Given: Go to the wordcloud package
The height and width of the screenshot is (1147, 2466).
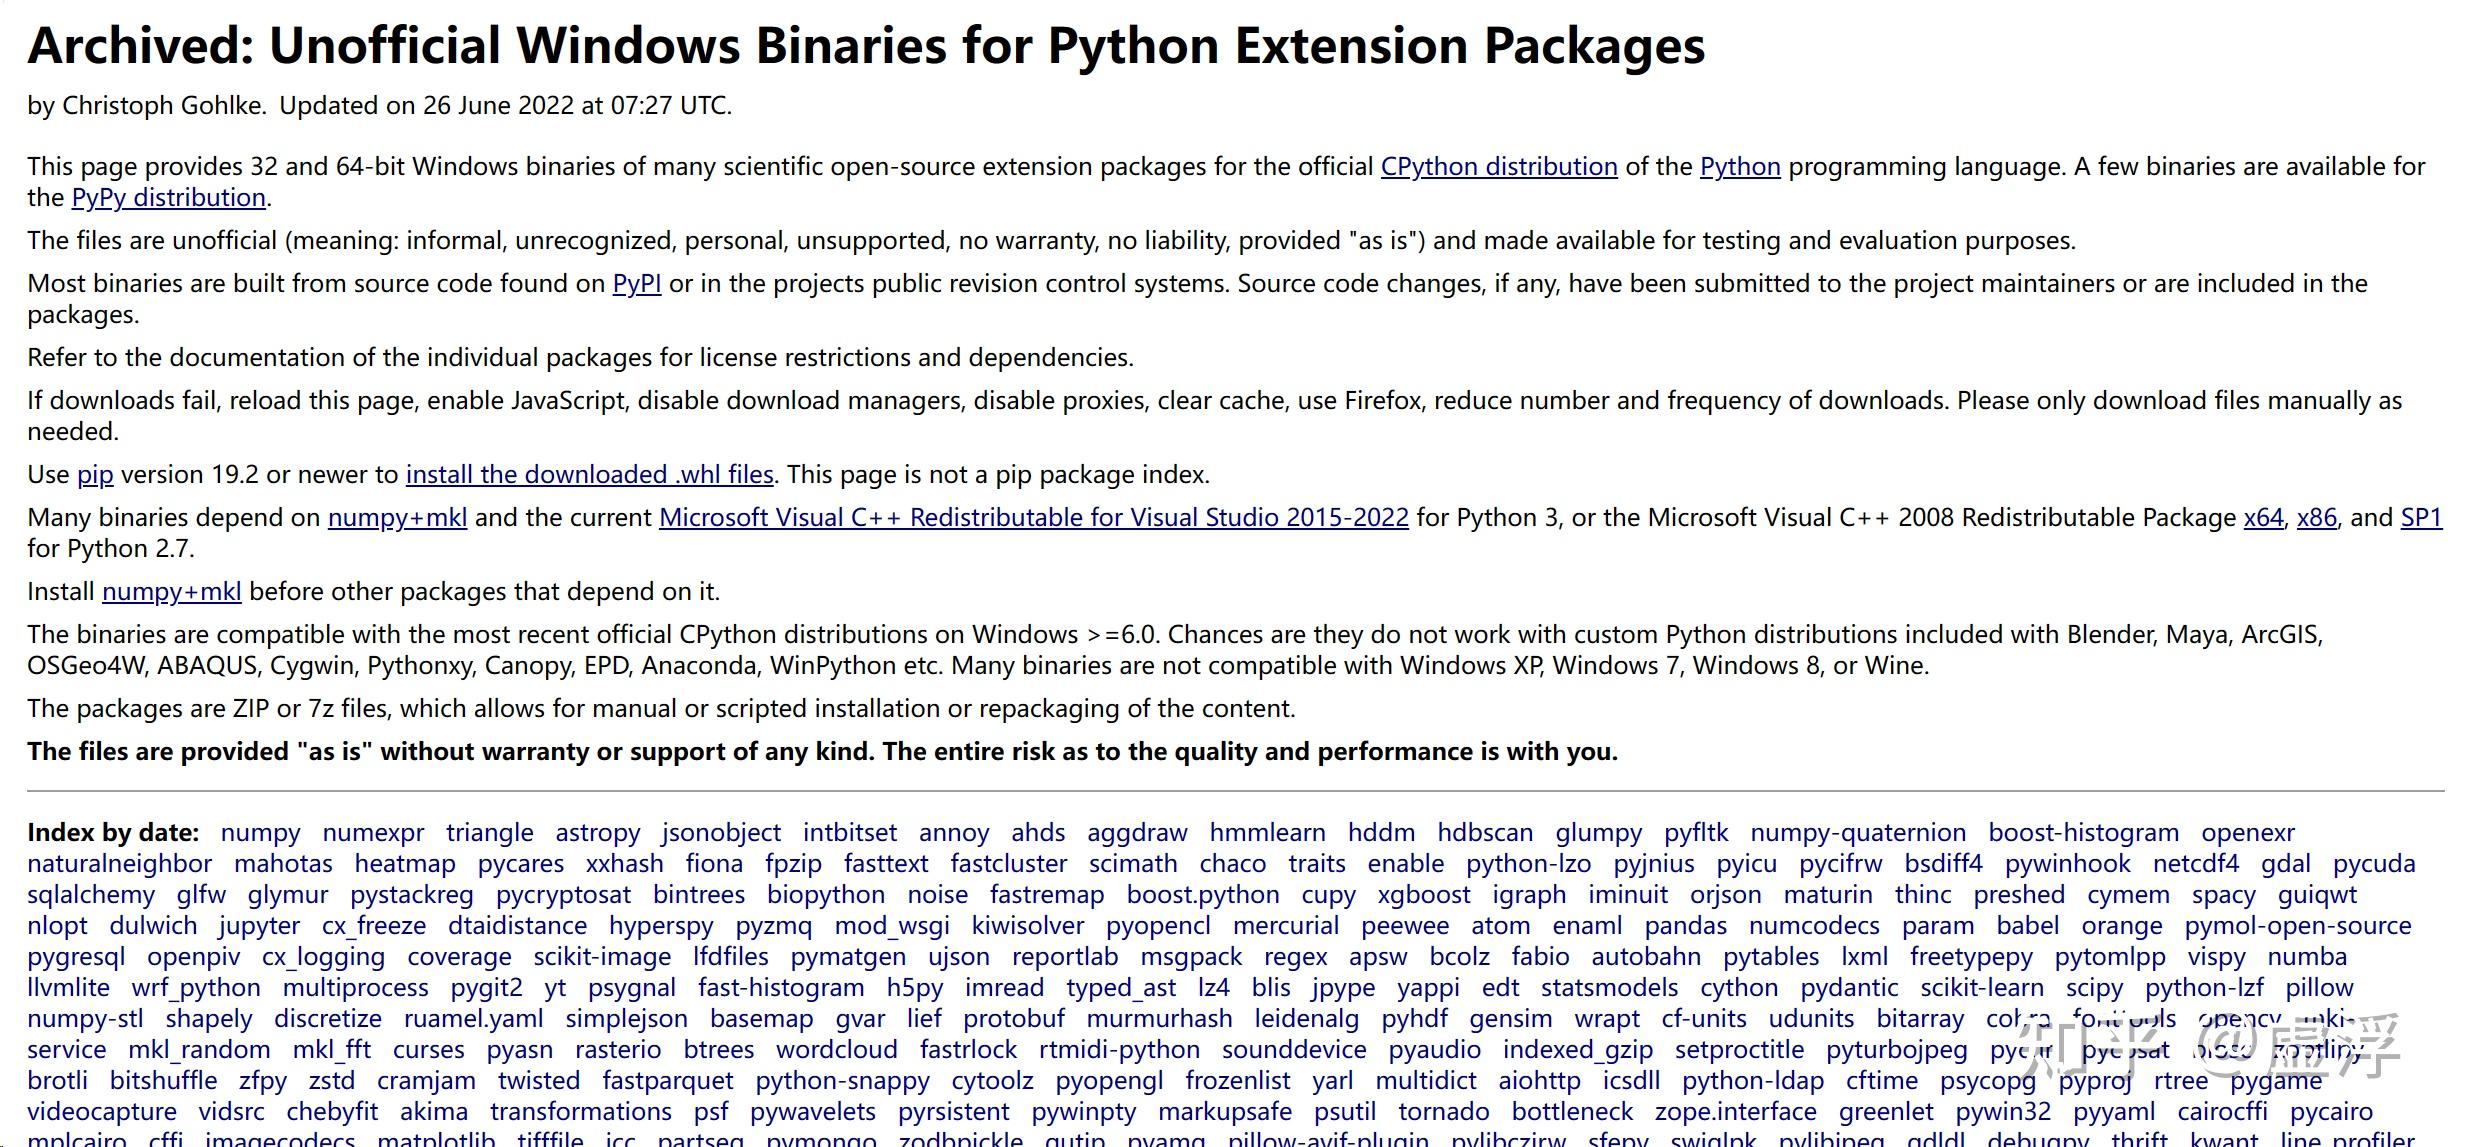Looking at the screenshot, I should pos(836,1050).
